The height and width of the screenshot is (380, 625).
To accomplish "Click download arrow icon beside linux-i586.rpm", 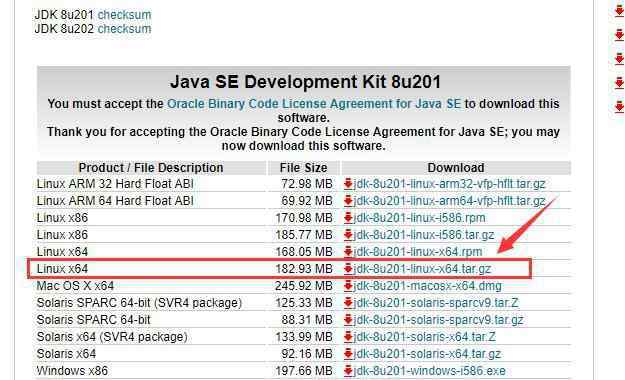I will coord(348,218).
